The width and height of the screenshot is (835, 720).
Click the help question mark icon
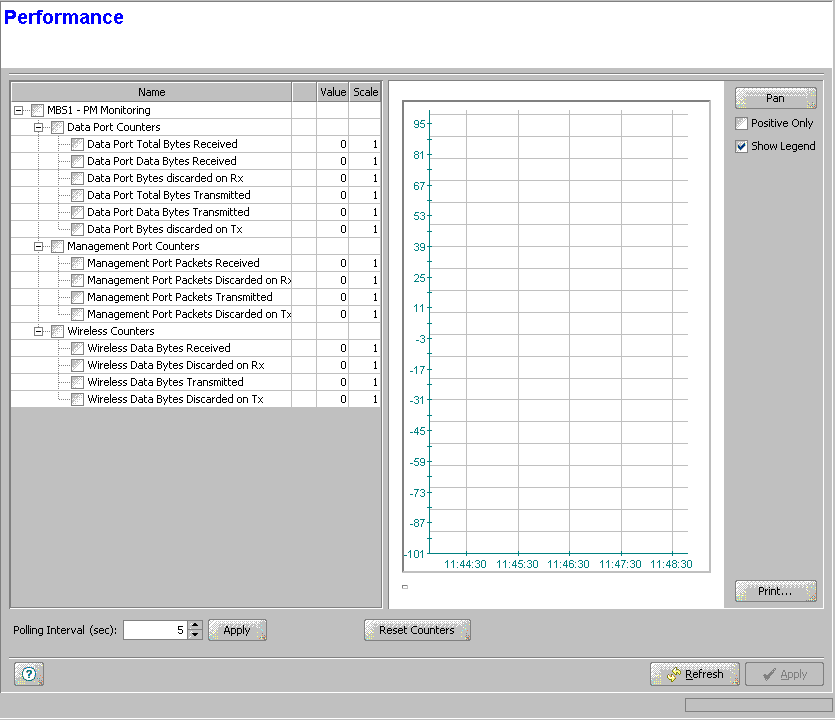(29, 674)
